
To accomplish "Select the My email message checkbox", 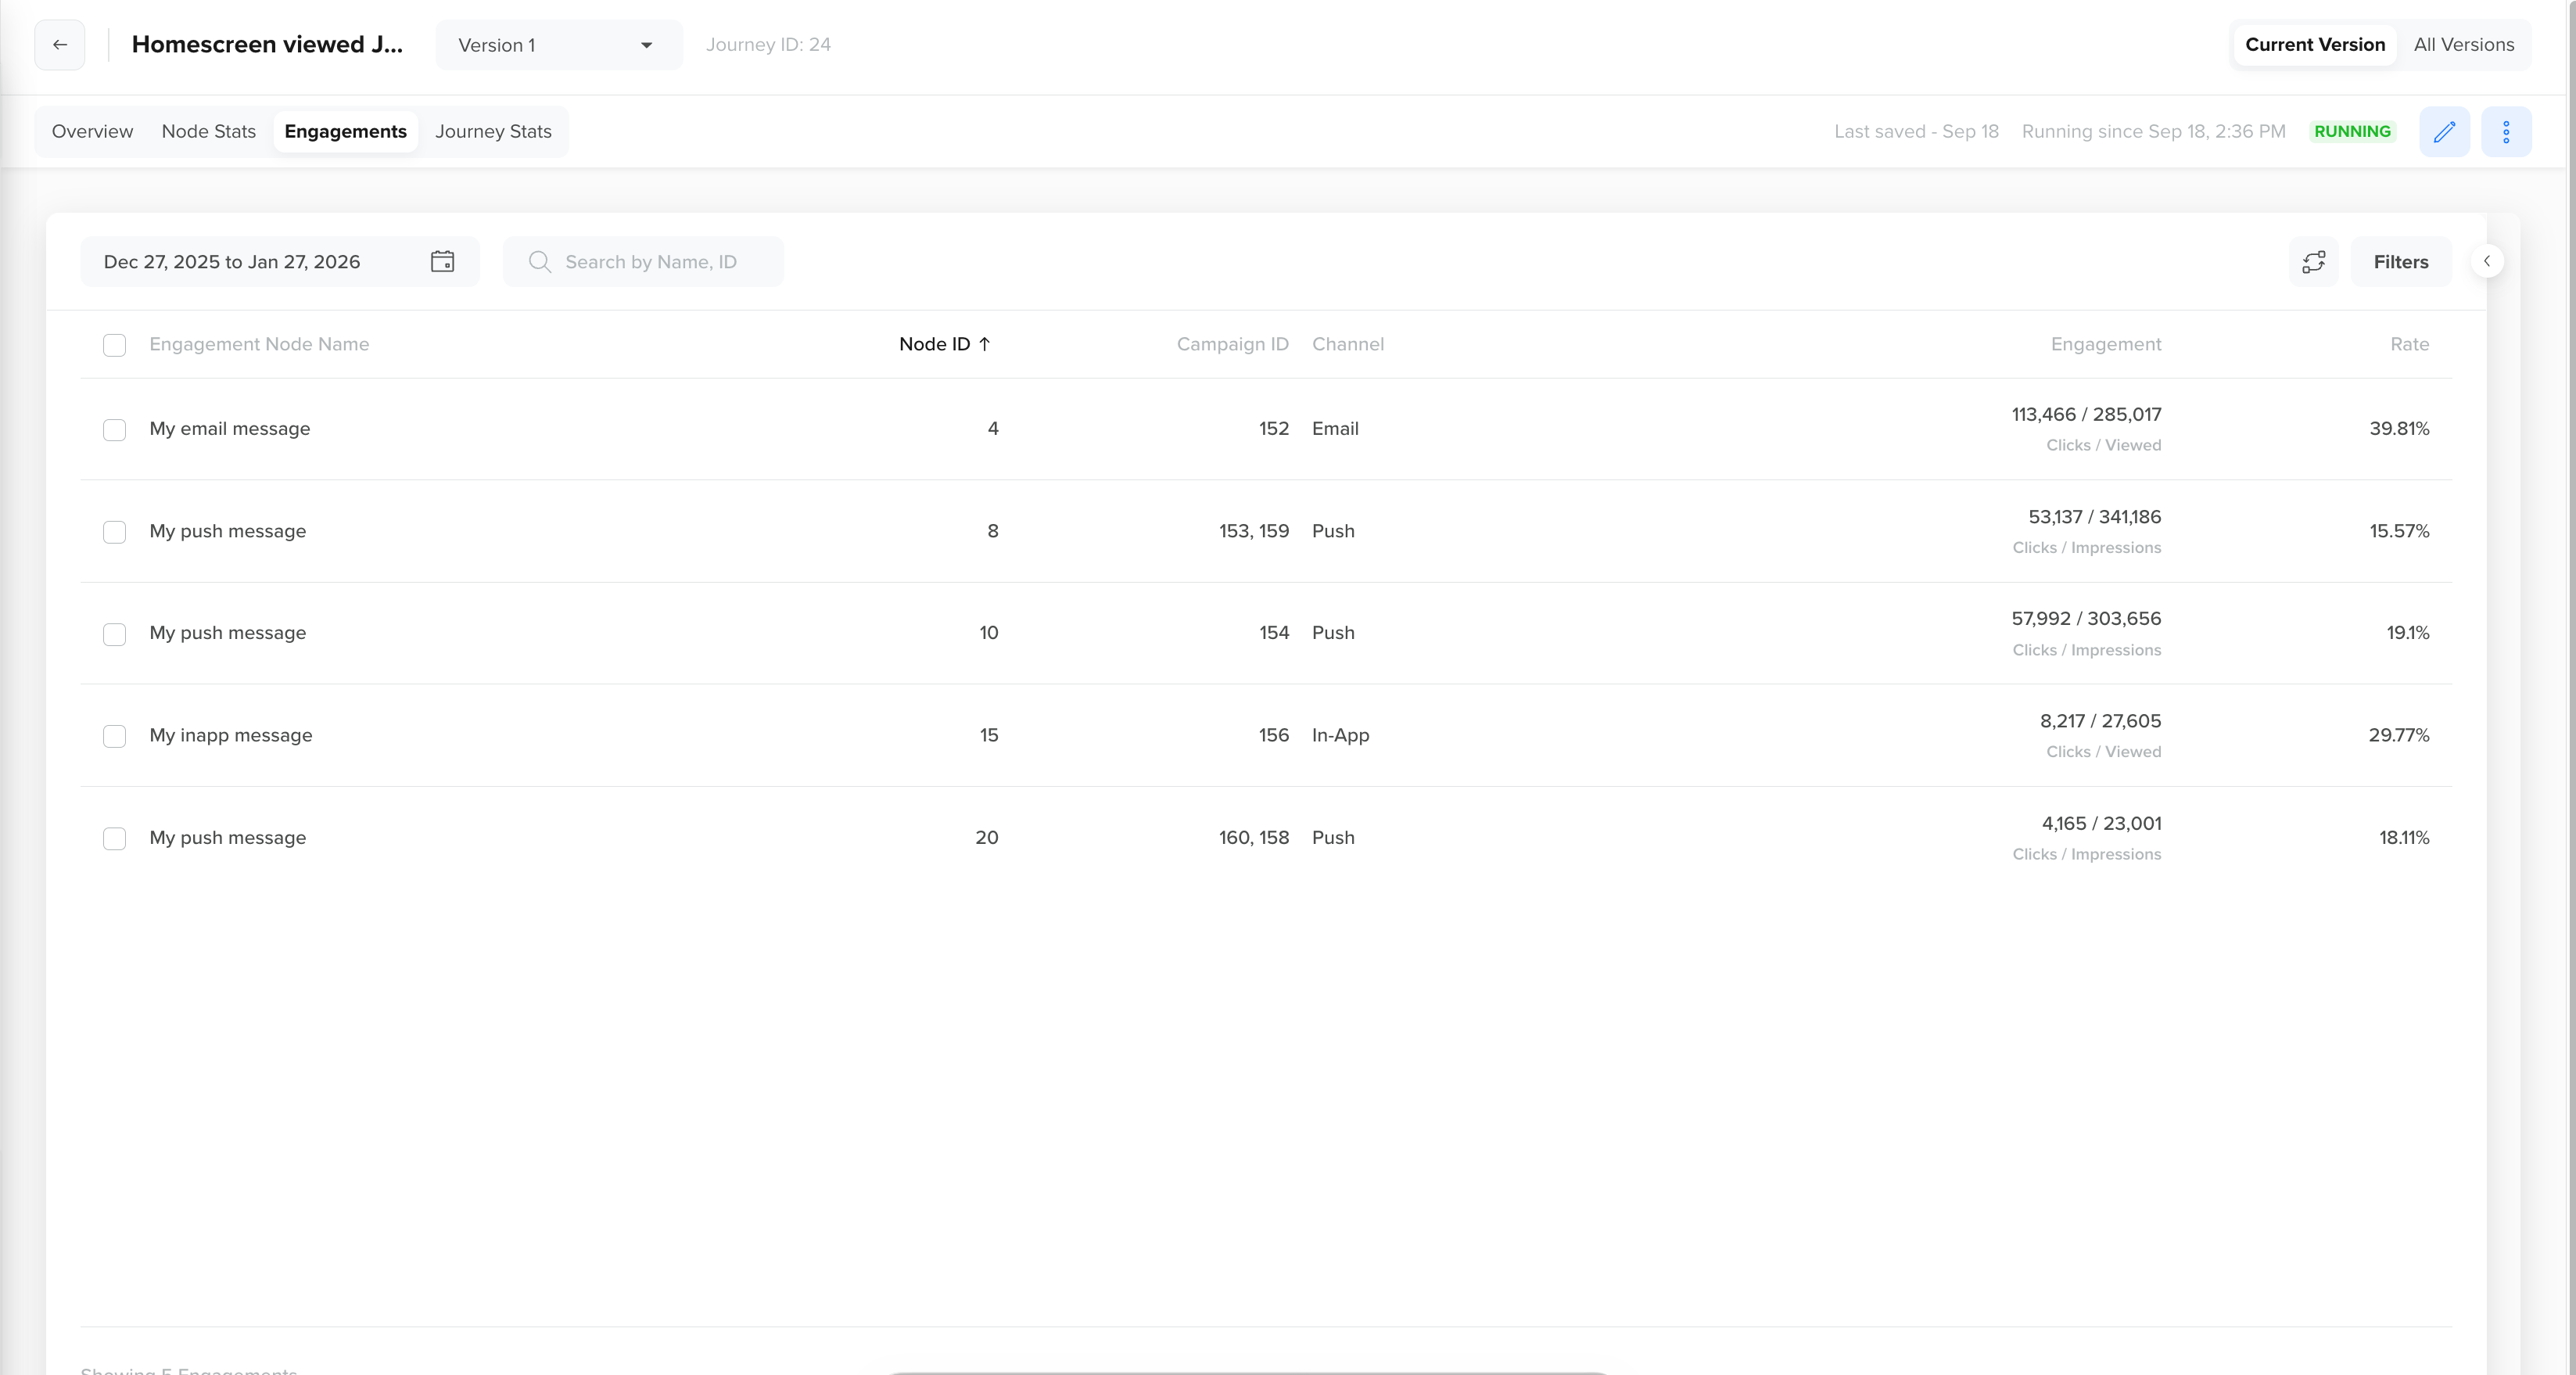I will tap(115, 430).
